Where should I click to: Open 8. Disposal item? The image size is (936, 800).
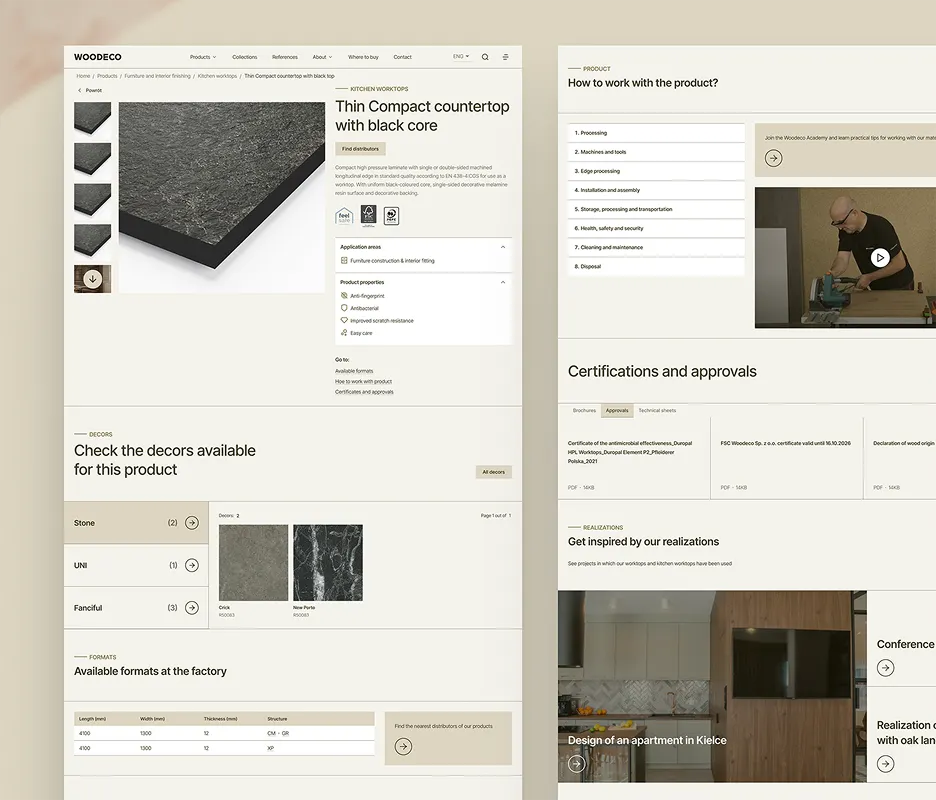656,267
